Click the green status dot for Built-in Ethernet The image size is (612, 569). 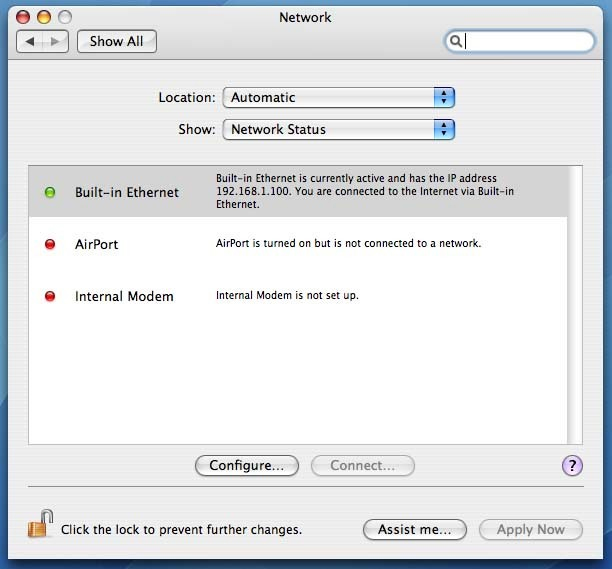(x=50, y=192)
